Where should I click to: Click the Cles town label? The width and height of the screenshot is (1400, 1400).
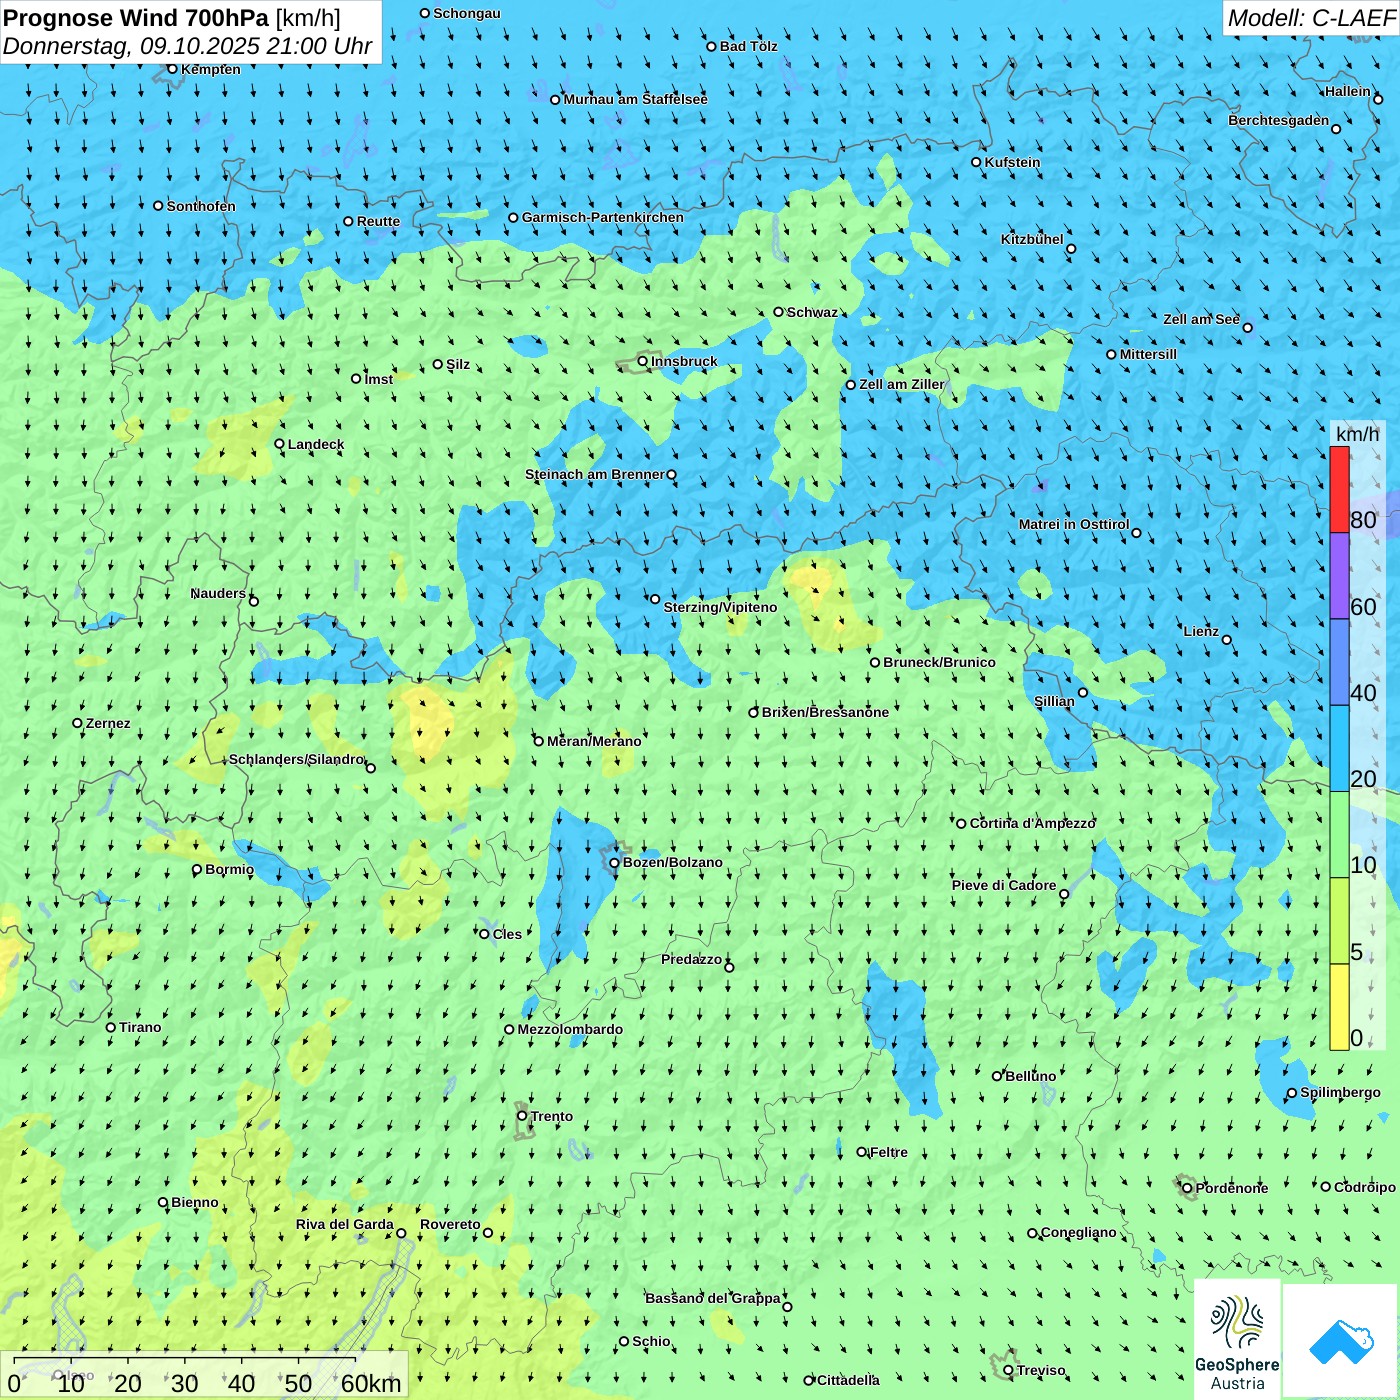tap(507, 934)
